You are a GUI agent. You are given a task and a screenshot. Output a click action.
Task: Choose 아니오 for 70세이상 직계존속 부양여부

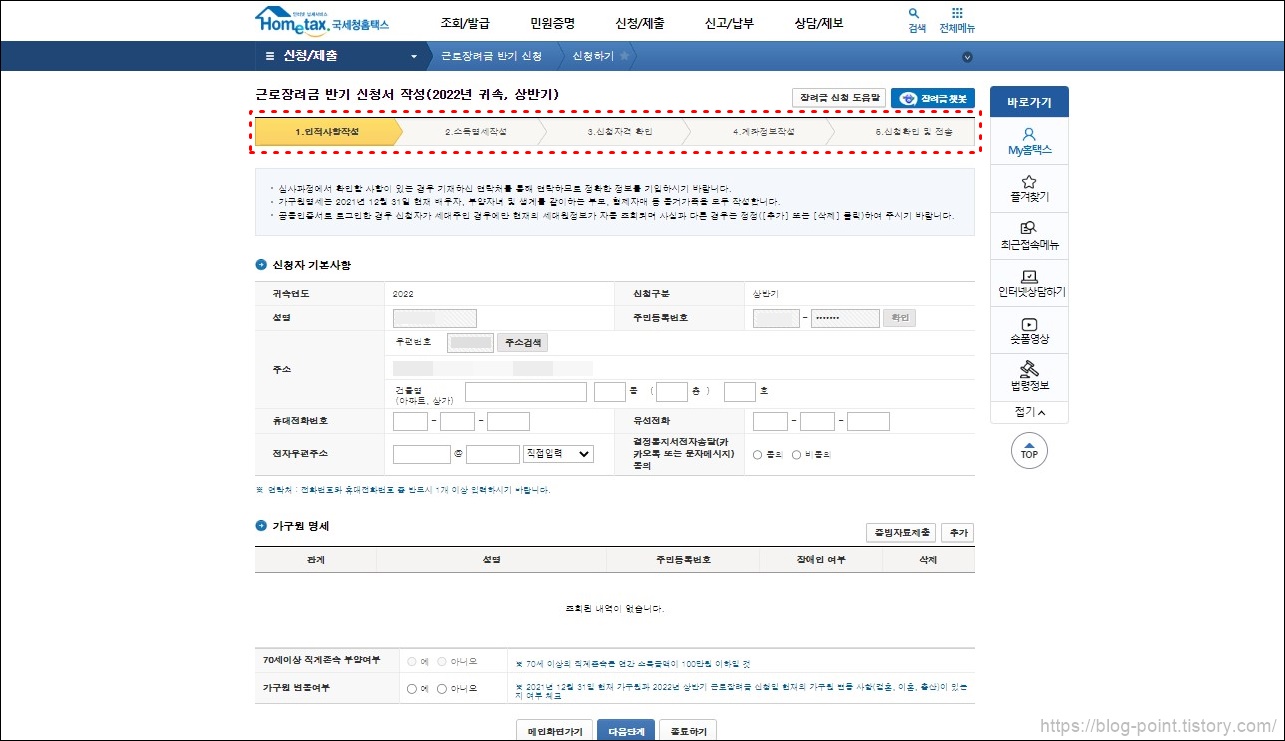pyautogui.click(x=442, y=661)
